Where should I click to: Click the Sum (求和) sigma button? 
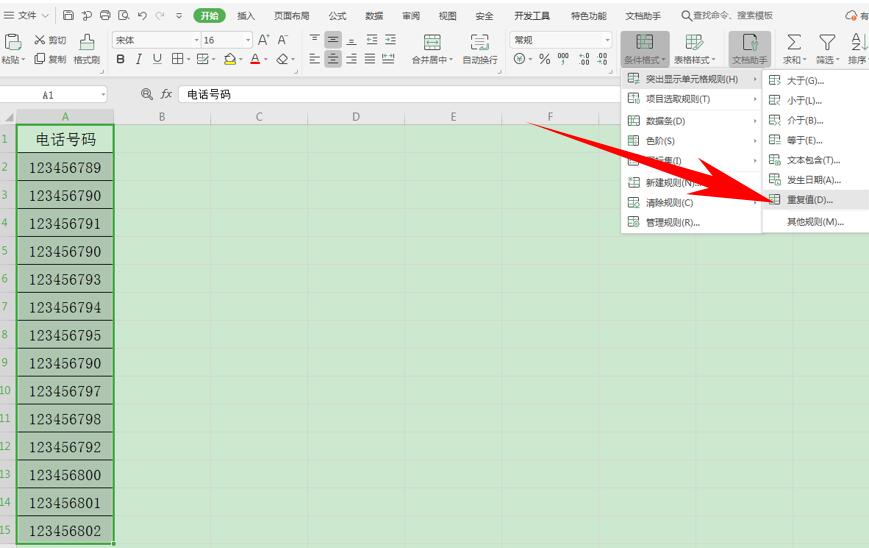[794, 49]
